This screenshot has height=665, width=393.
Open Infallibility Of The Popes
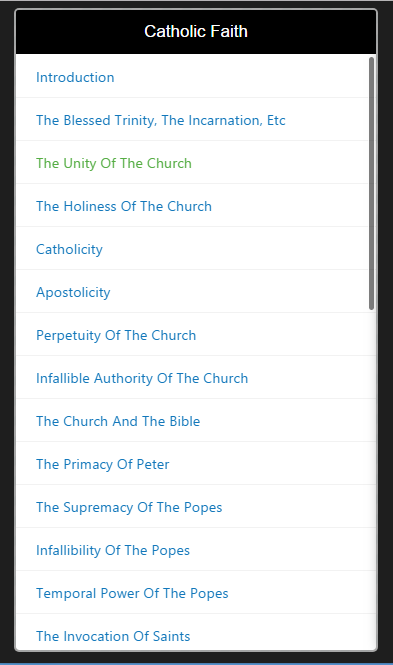(113, 550)
